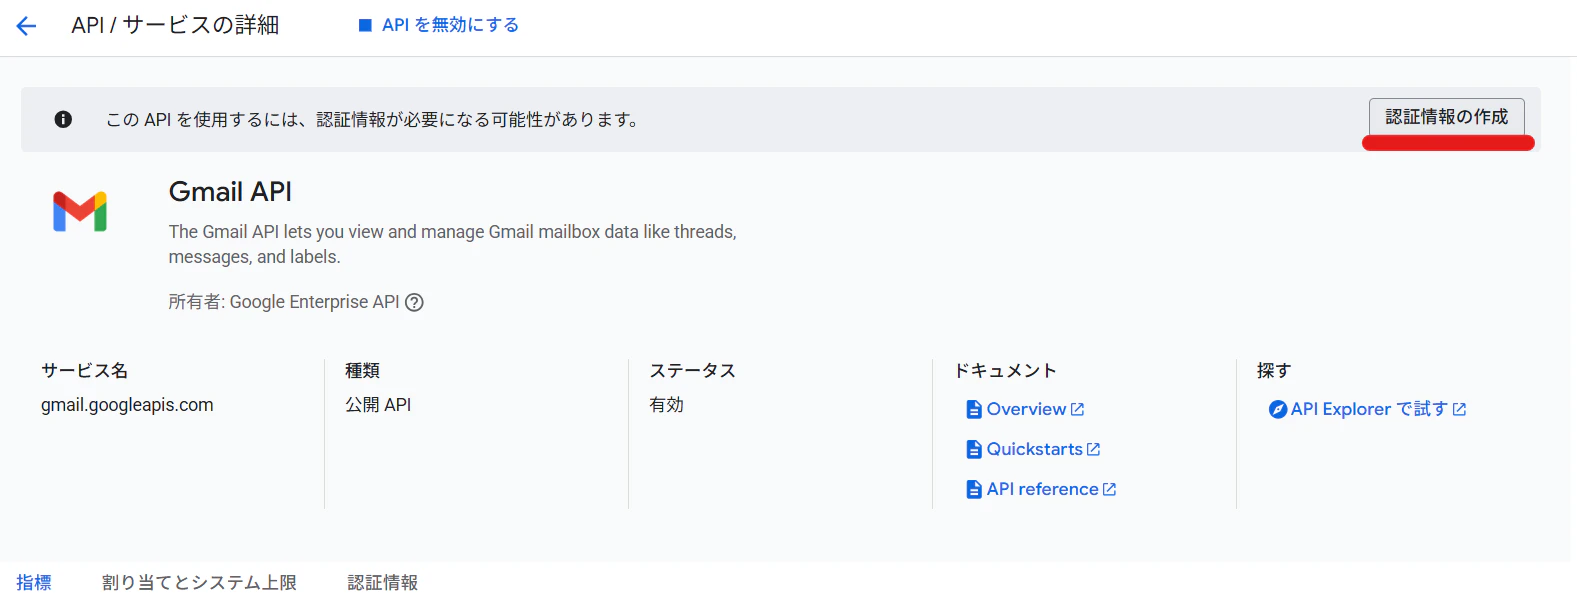
Task: Click the 'ドキュメント' section label
Action: [x=1005, y=370]
